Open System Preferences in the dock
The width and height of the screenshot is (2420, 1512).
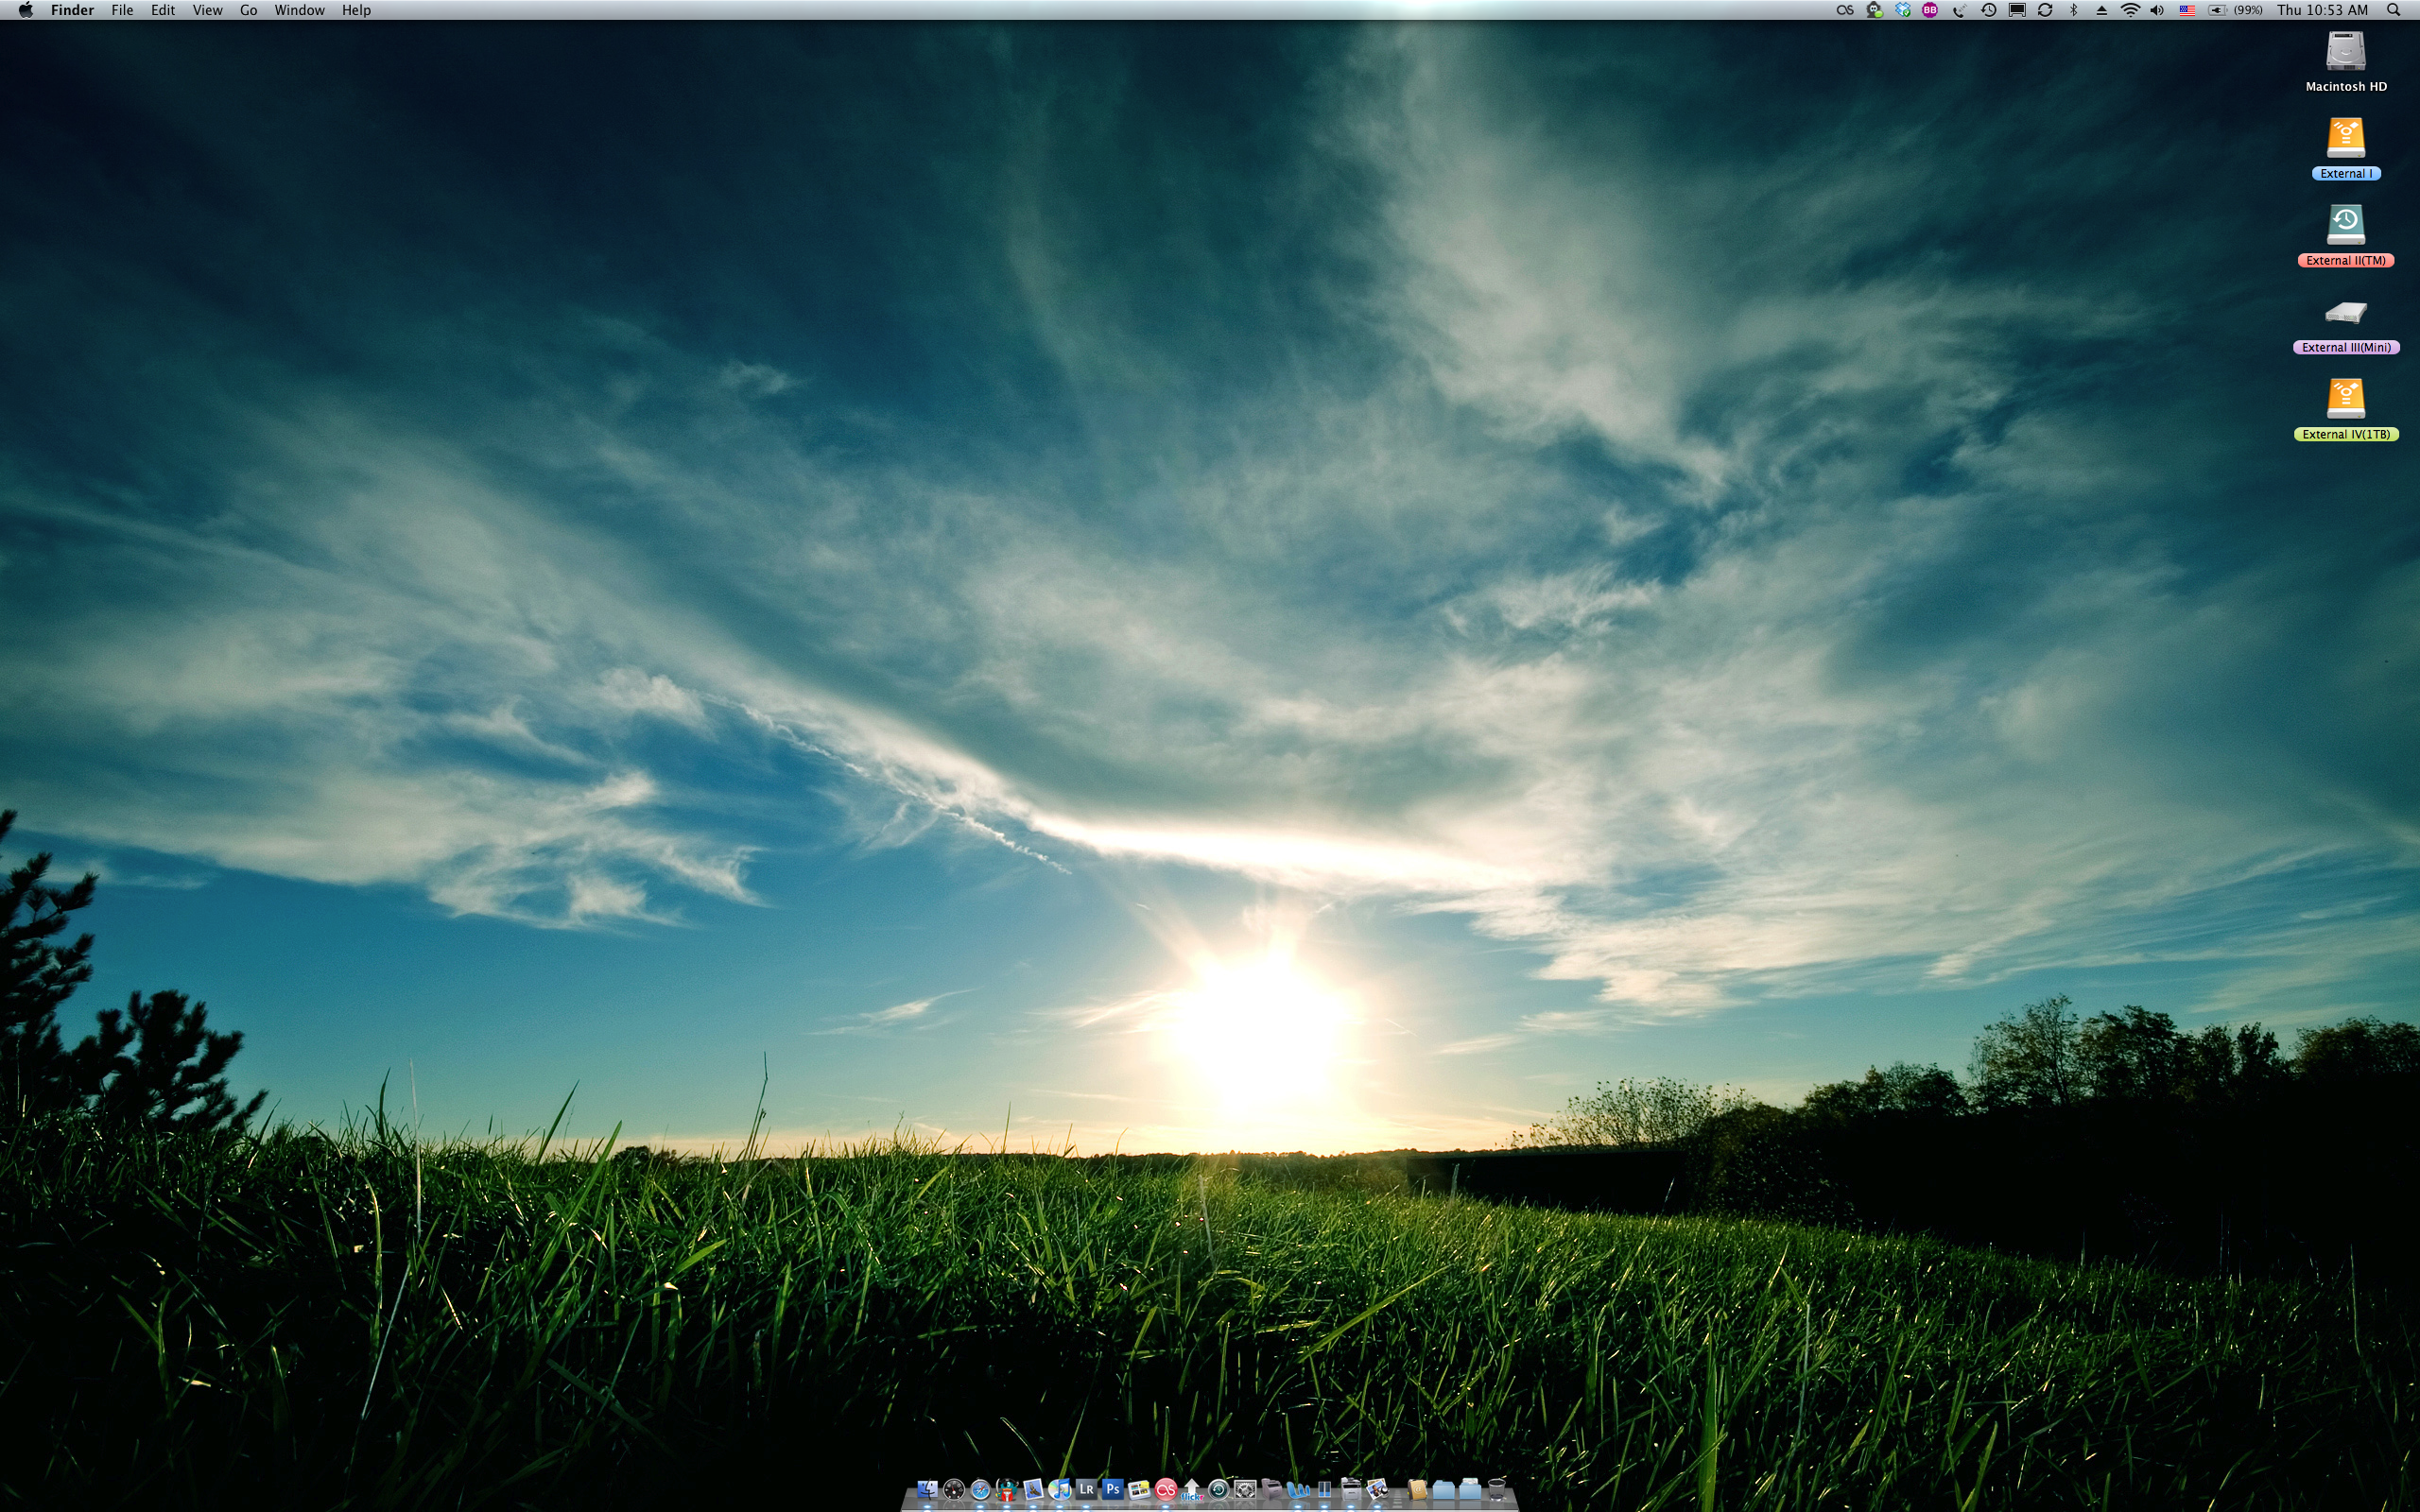pos(1245,1491)
